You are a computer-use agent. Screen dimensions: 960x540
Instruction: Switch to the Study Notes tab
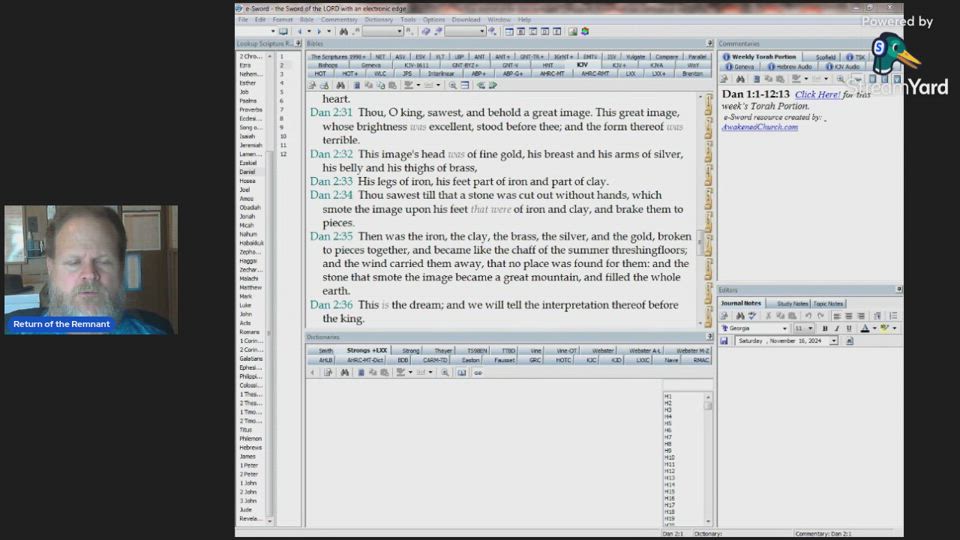792,303
